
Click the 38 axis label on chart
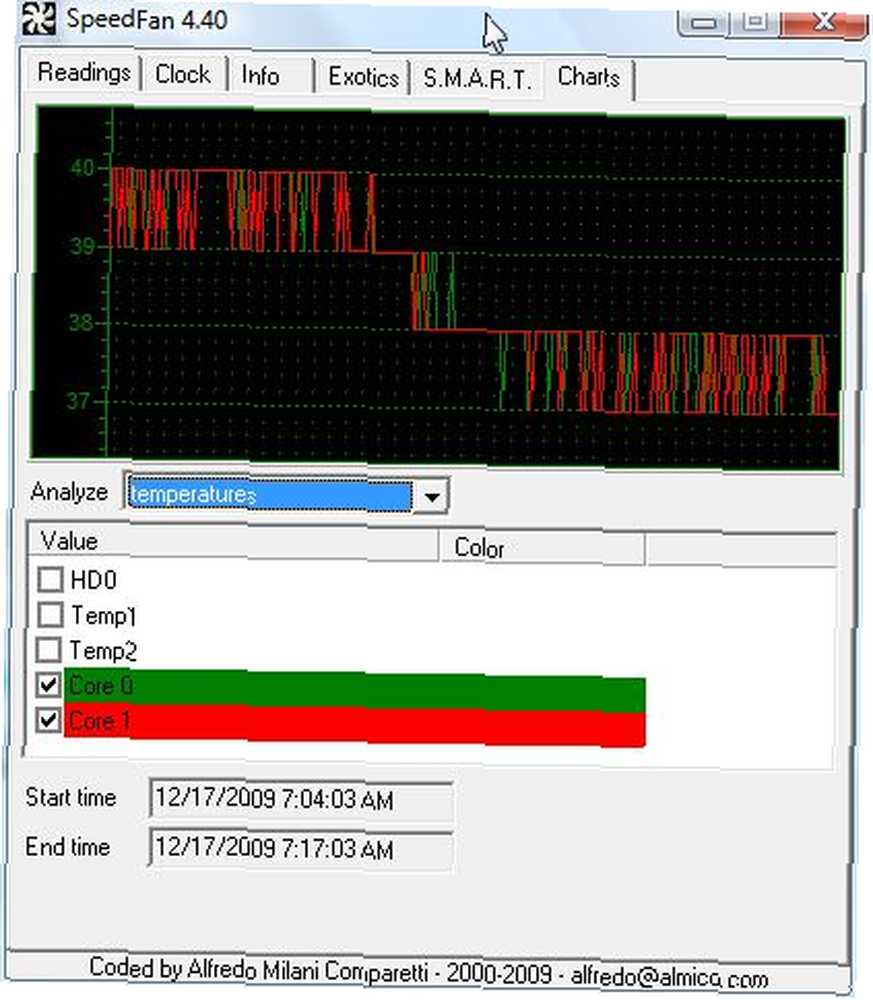pyautogui.click(x=81, y=323)
